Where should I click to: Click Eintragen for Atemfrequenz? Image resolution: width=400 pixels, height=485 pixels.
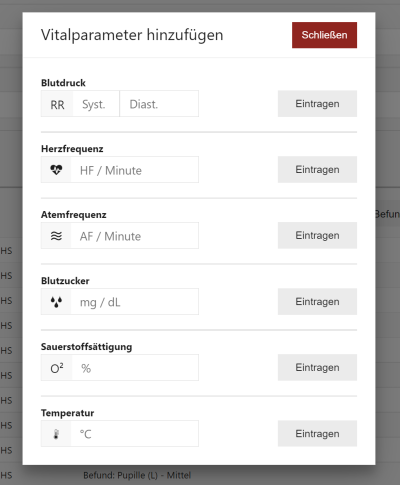click(317, 236)
